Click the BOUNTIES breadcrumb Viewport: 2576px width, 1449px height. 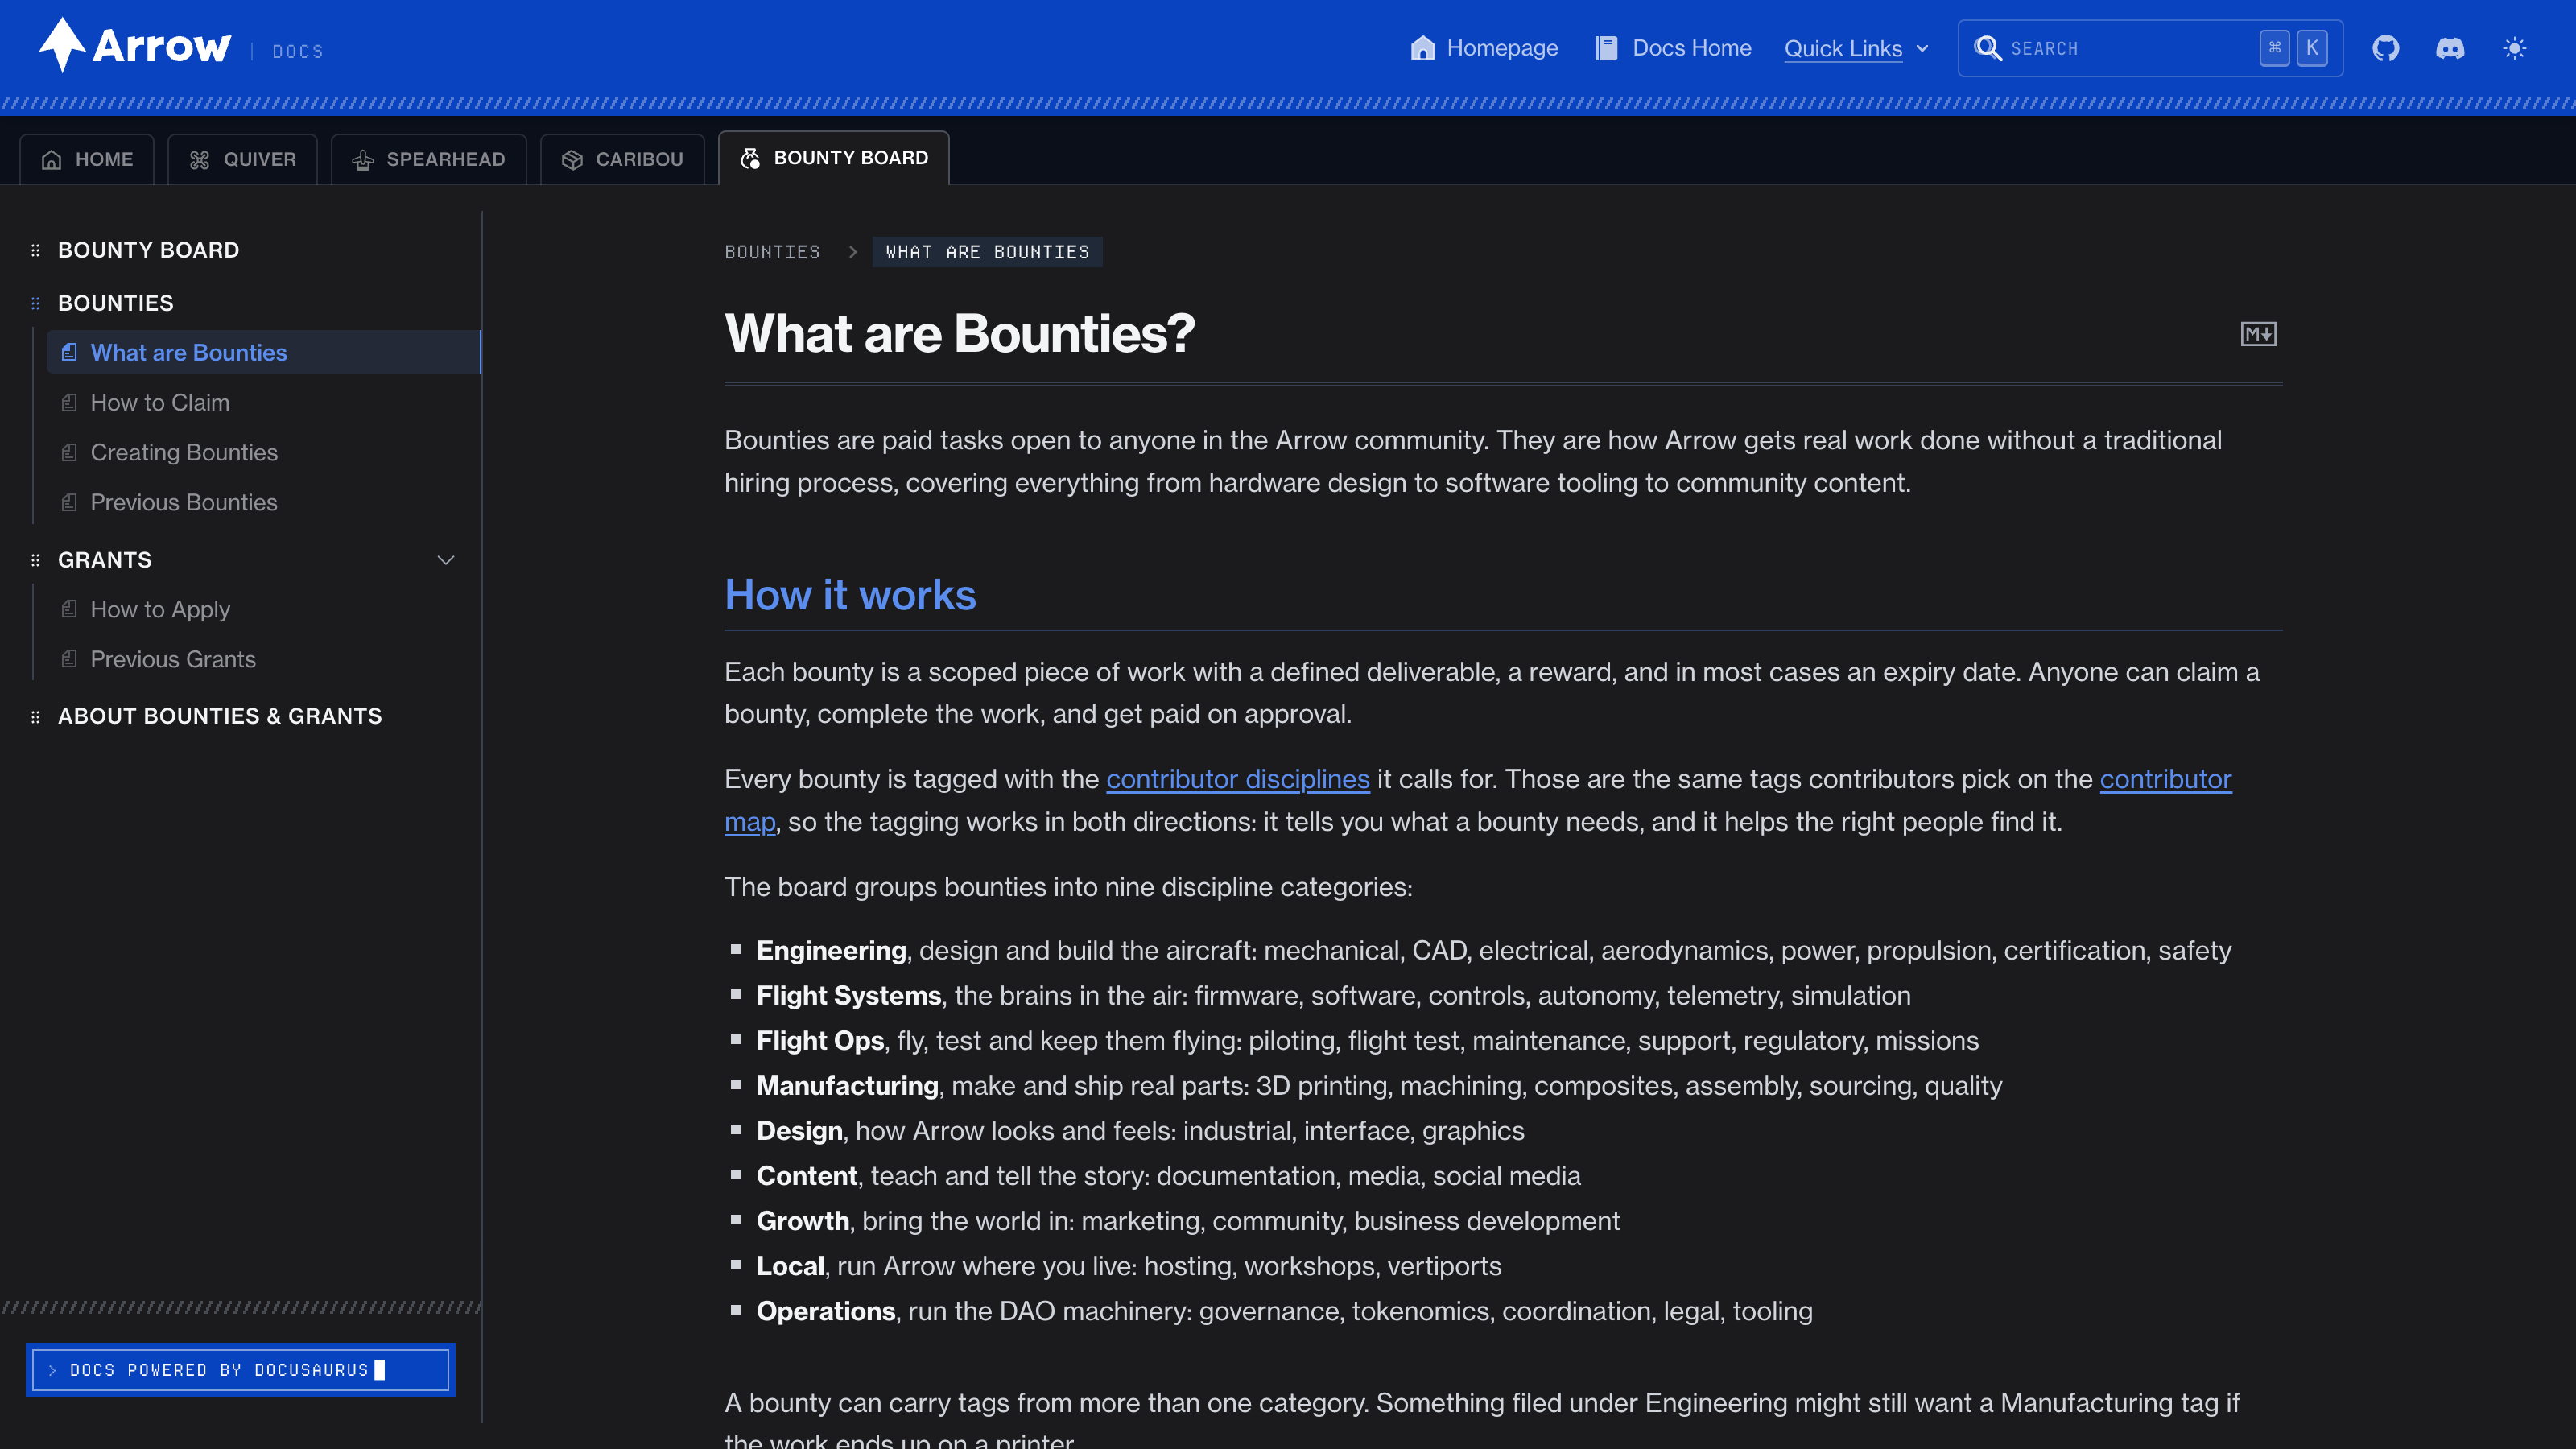coord(772,252)
